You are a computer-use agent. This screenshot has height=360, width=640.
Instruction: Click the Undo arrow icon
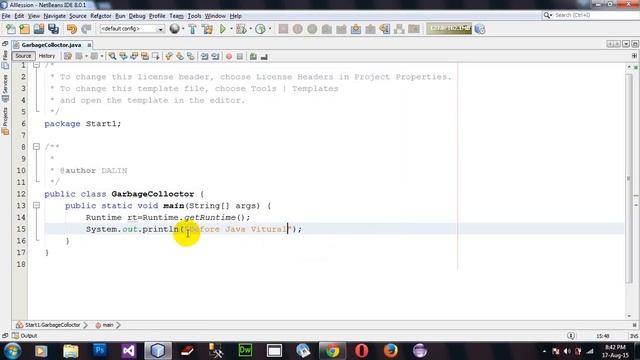72,29
